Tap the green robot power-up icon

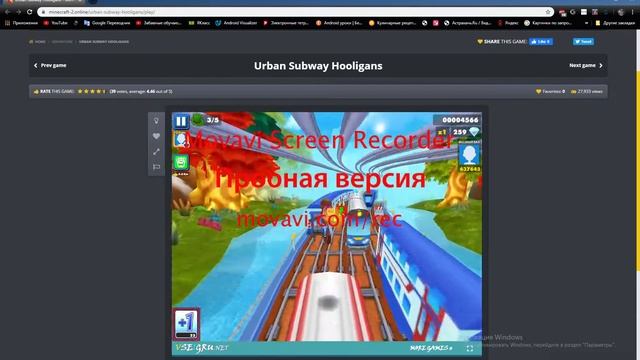pyautogui.click(x=181, y=162)
